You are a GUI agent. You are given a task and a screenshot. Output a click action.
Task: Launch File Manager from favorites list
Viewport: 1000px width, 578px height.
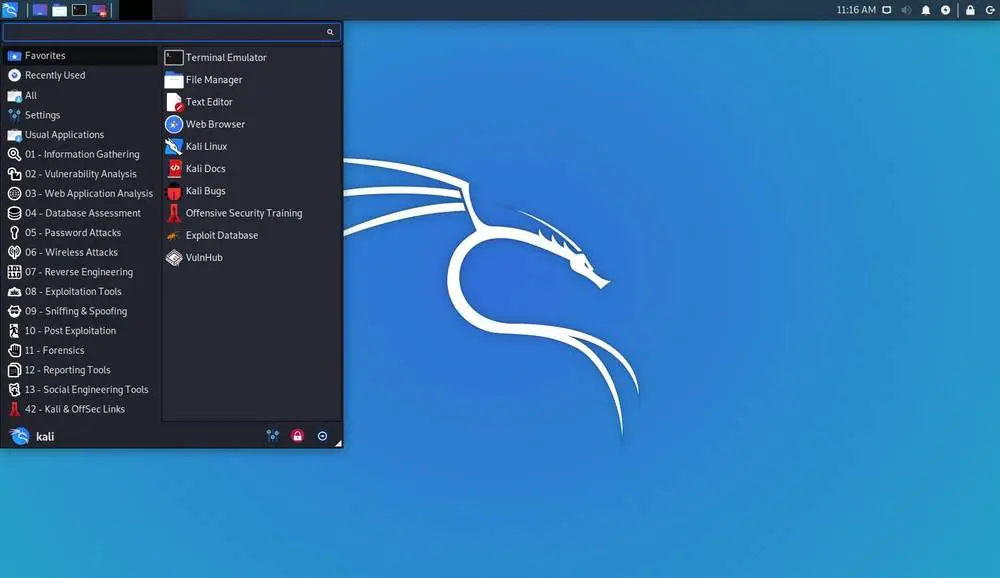[x=252, y=80]
